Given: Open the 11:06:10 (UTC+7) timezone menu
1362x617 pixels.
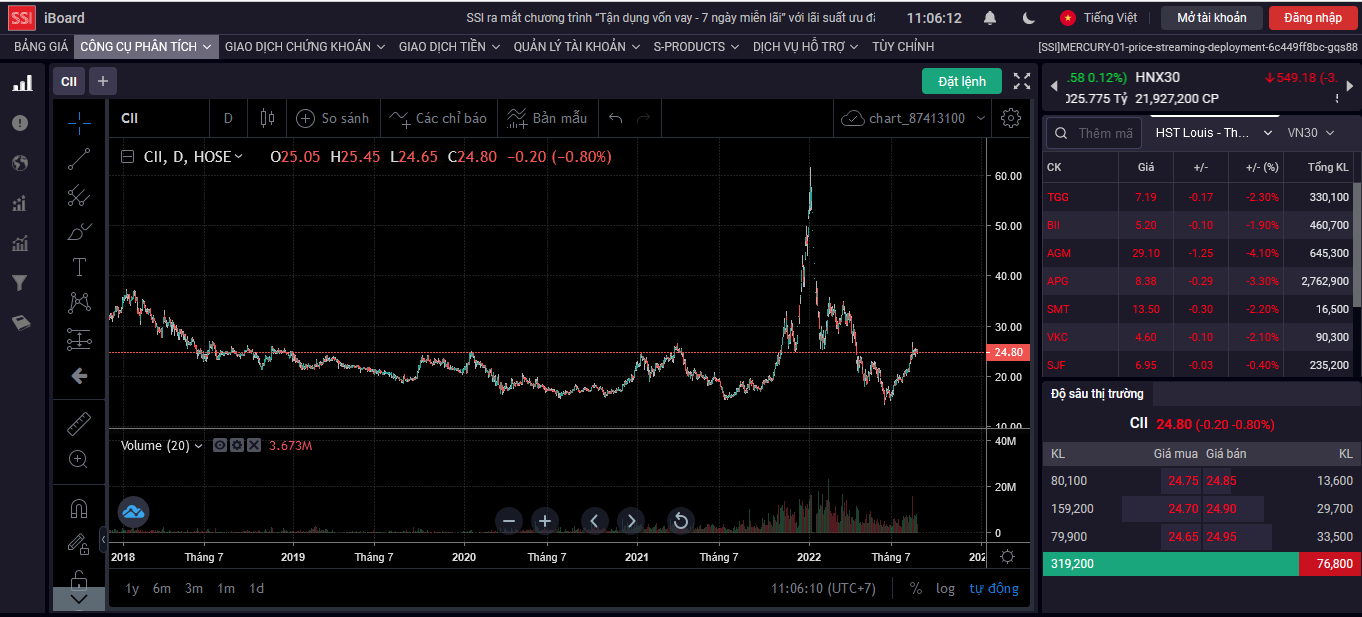Looking at the screenshot, I should point(823,588).
